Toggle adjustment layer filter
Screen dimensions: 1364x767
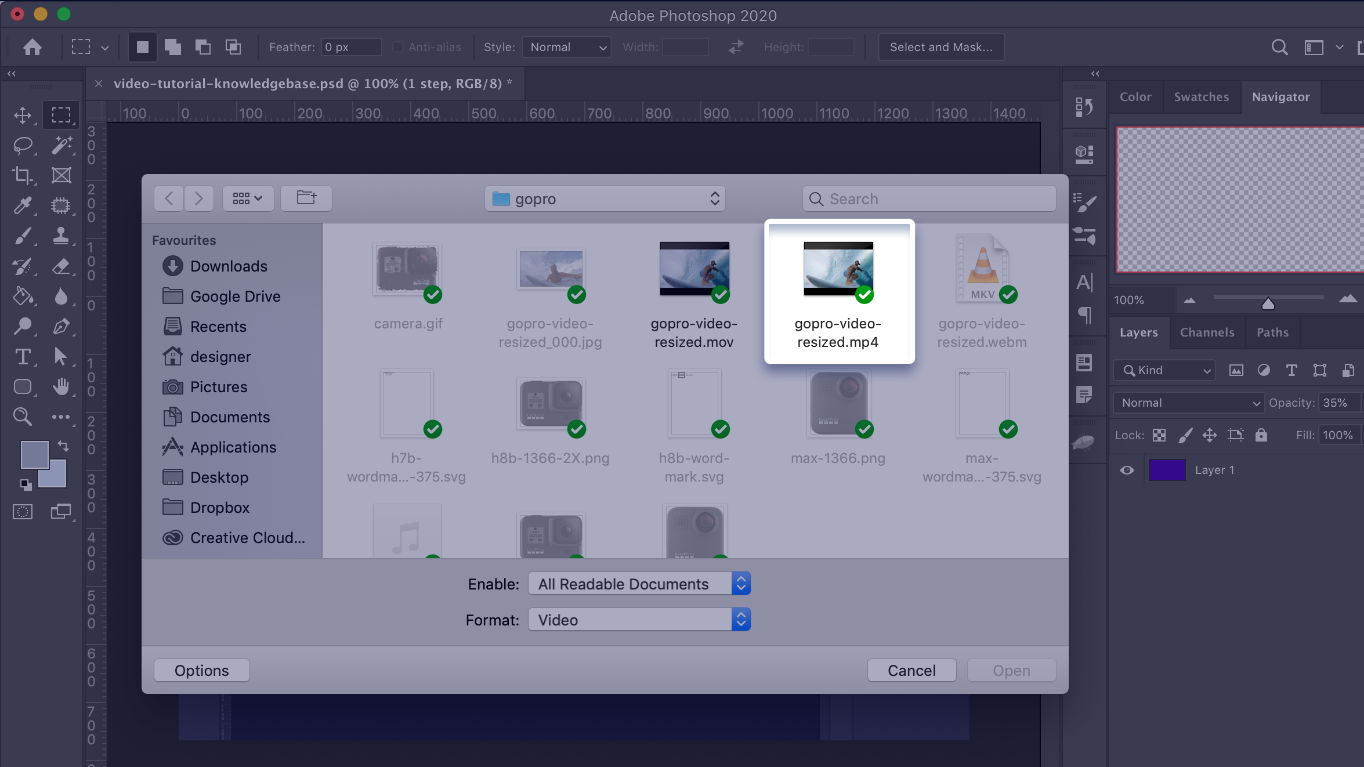click(1264, 370)
